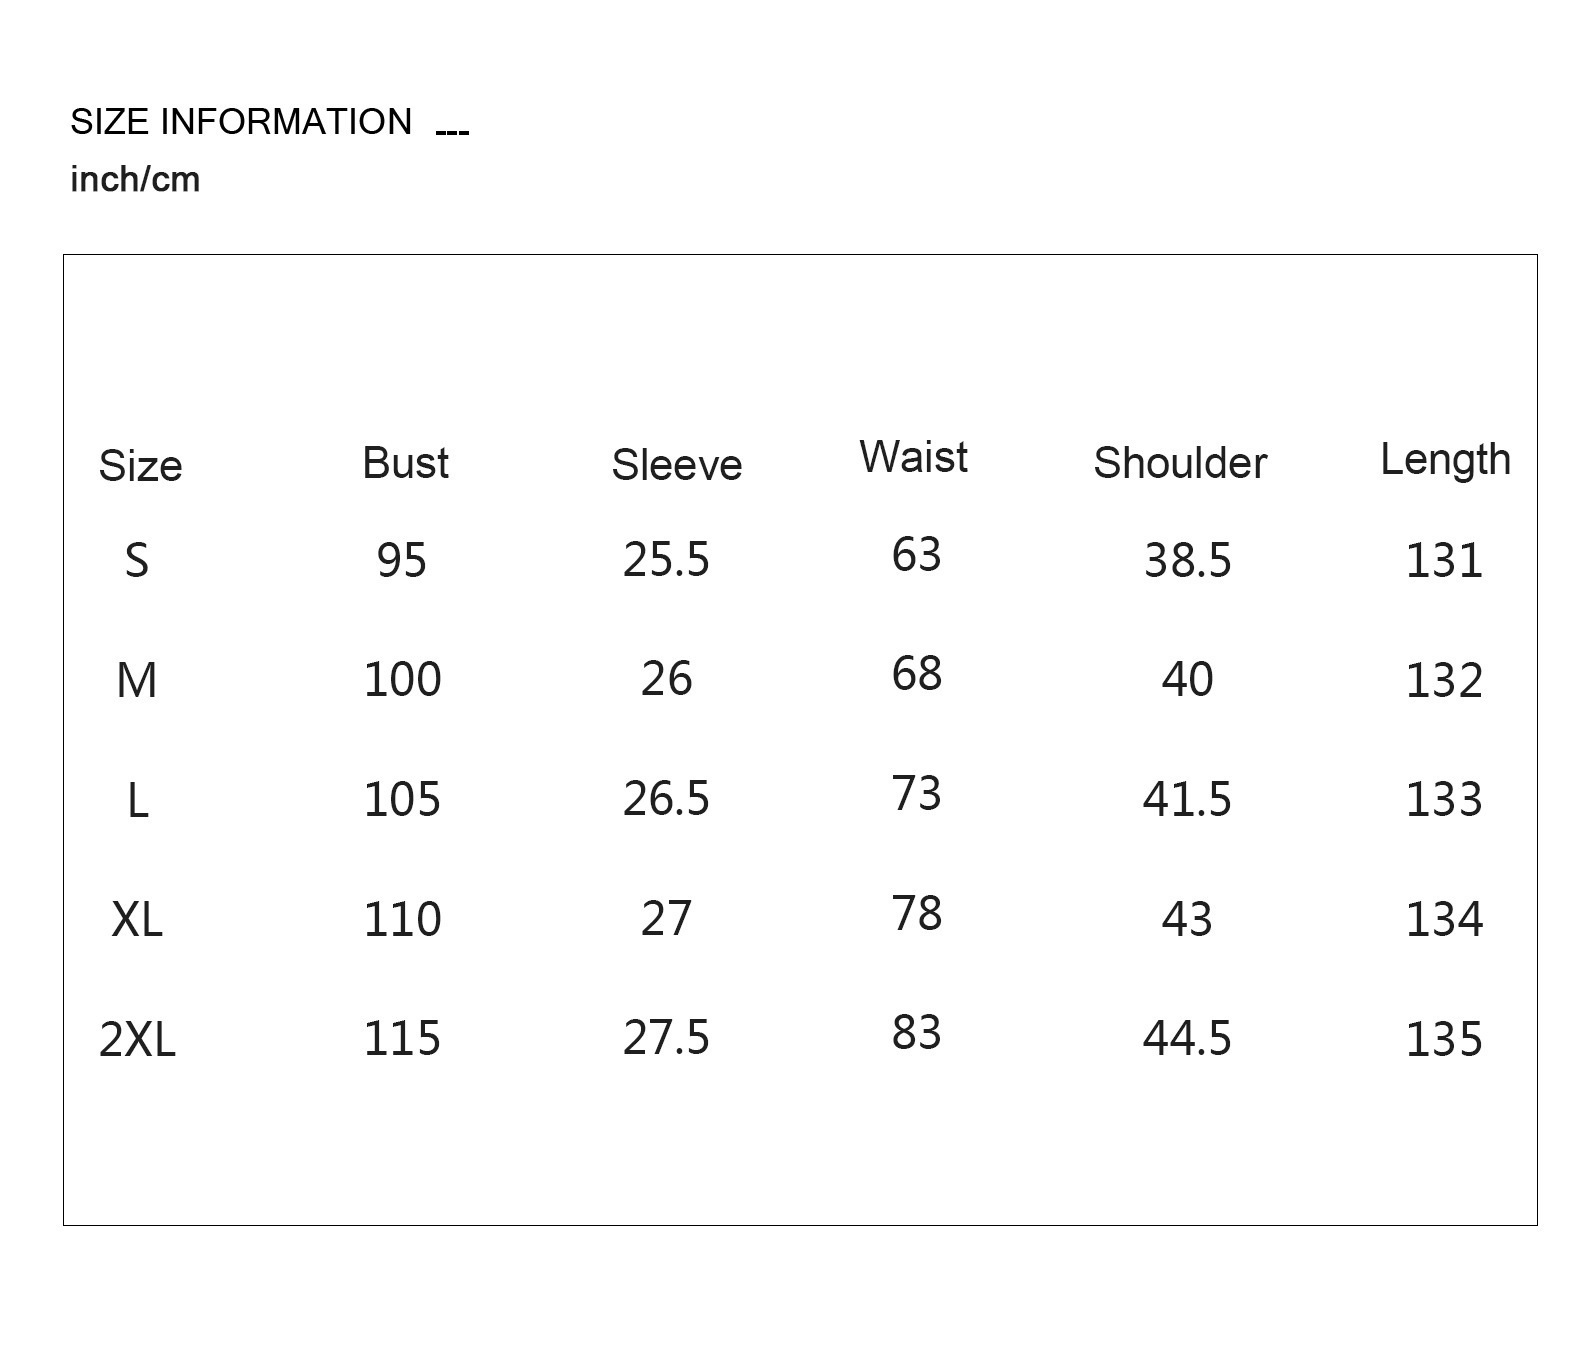1595x1358 pixels.
Task: Click bust value 95 for size S
Action: 402,560
